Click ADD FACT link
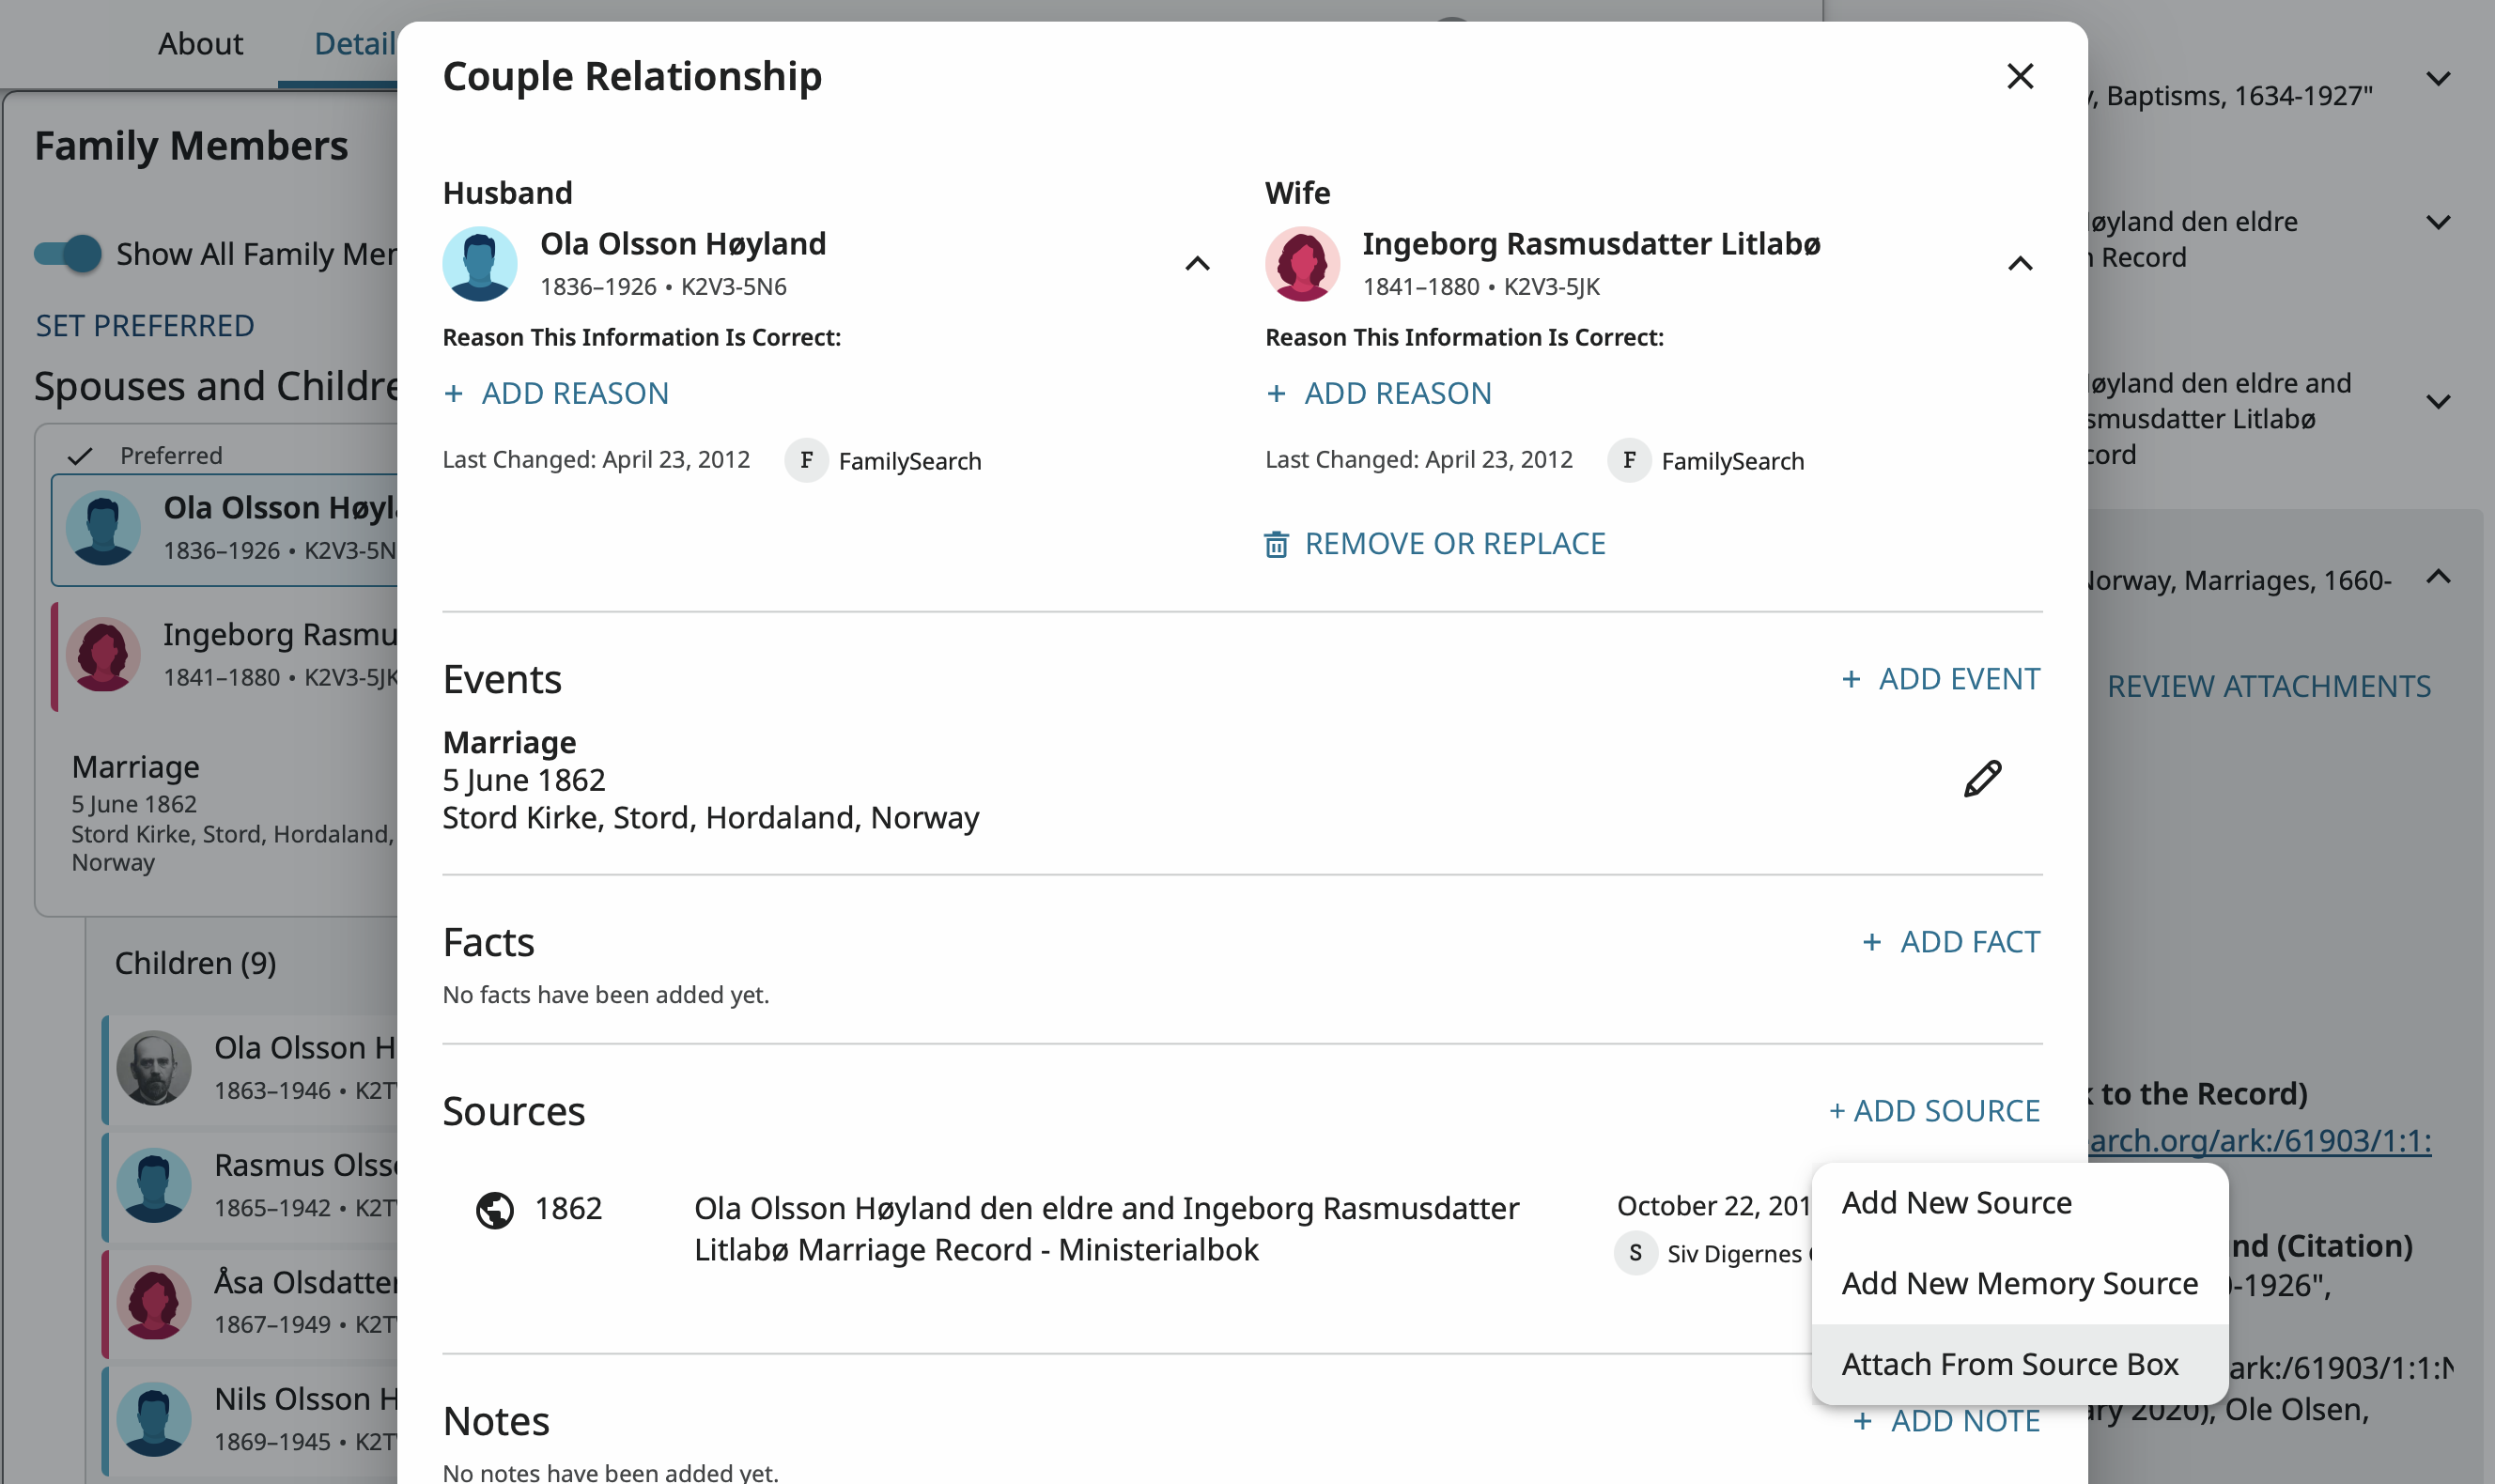Screen dimensions: 2495x1484 click(x=1969, y=942)
